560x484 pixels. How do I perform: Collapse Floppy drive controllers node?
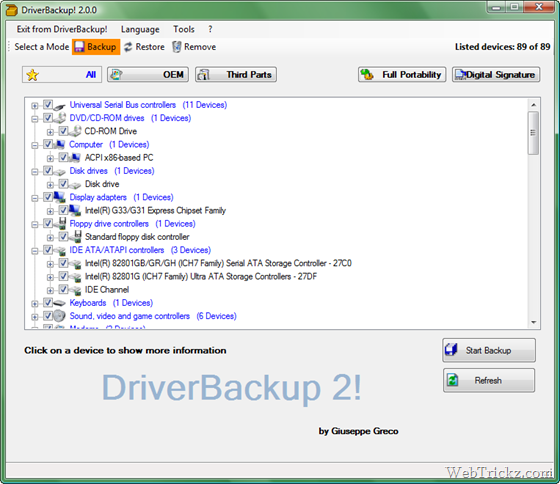35,225
